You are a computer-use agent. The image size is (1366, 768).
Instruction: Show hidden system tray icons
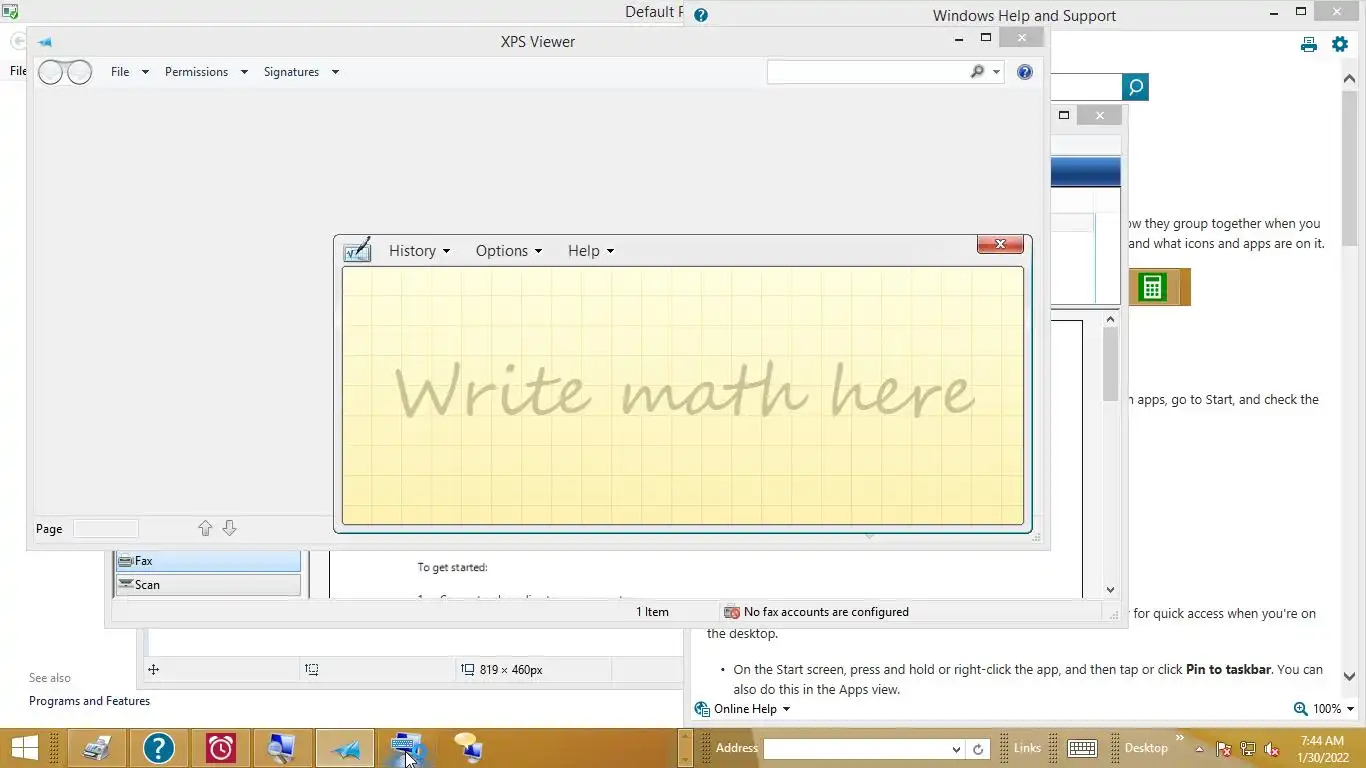coord(1200,749)
